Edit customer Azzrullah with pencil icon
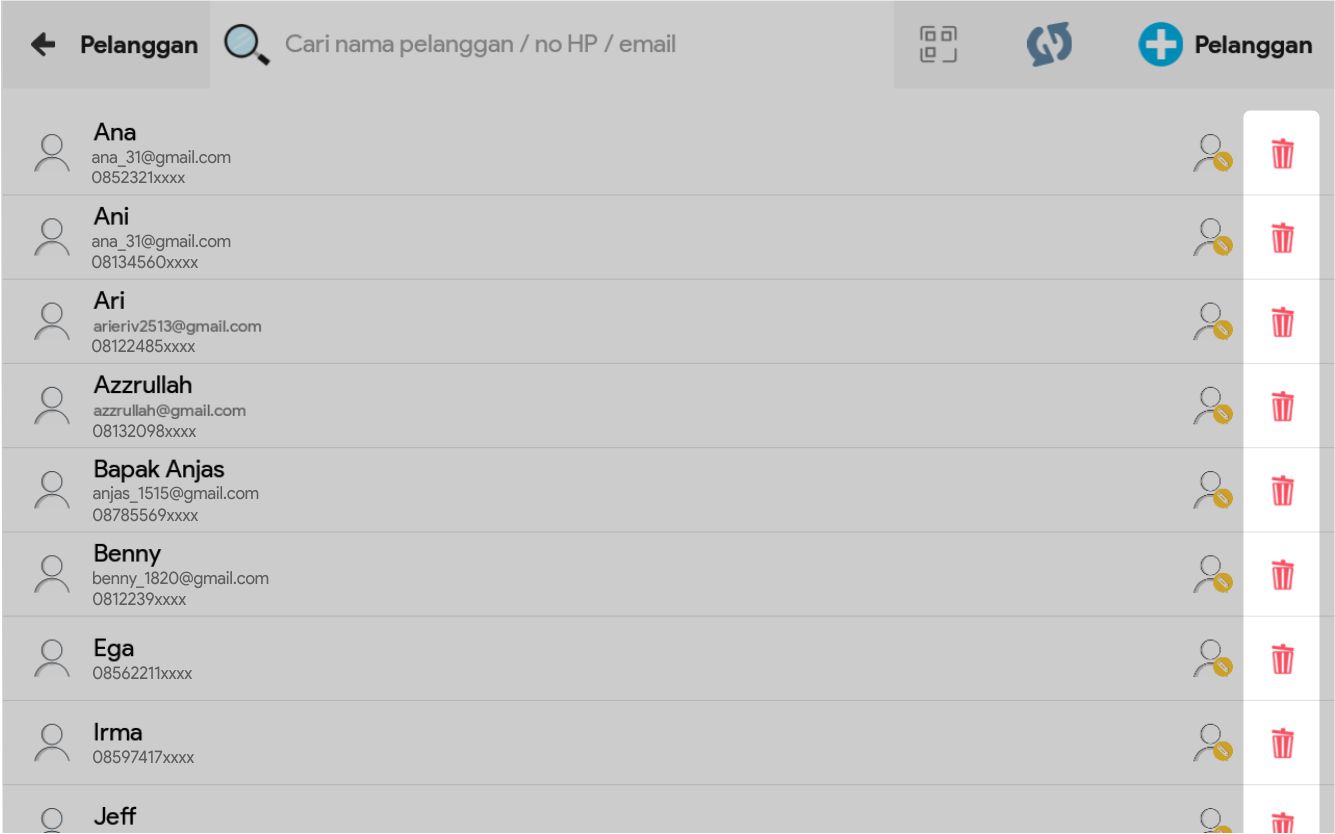The height and width of the screenshot is (834, 1335). pyautogui.click(x=1212, y=407)
